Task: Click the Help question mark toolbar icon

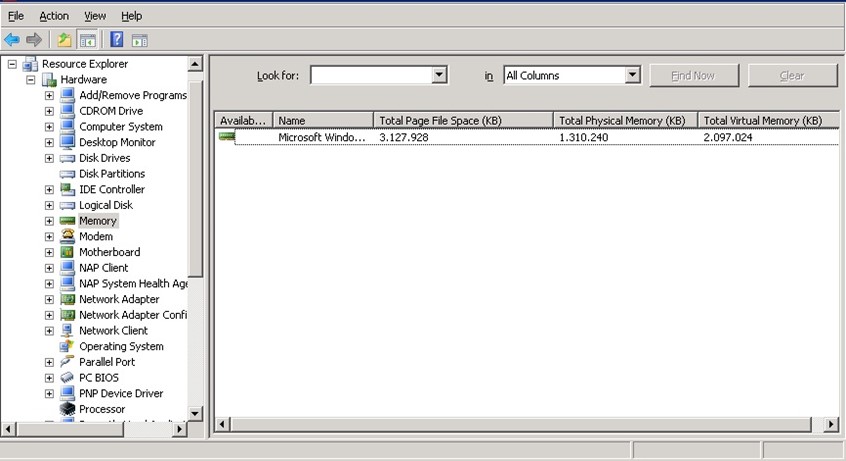Action: (116, 40)
